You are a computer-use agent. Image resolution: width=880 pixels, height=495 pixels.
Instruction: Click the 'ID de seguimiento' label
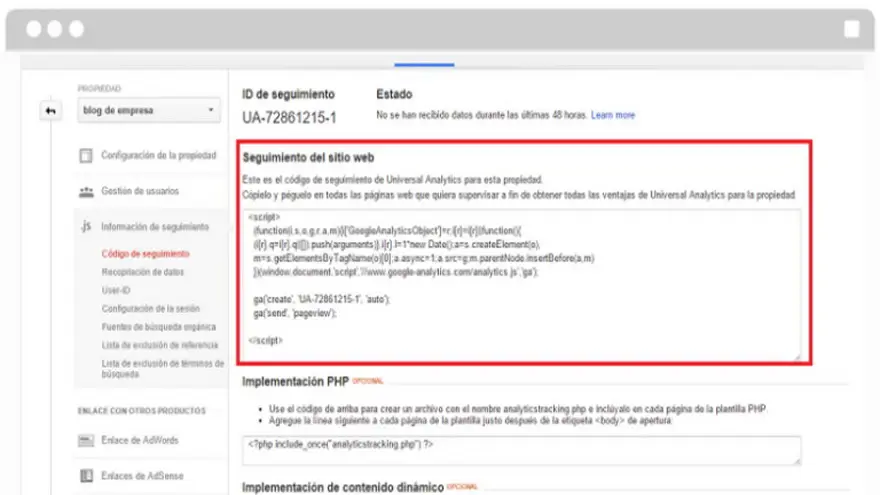[x=288, y=94]
